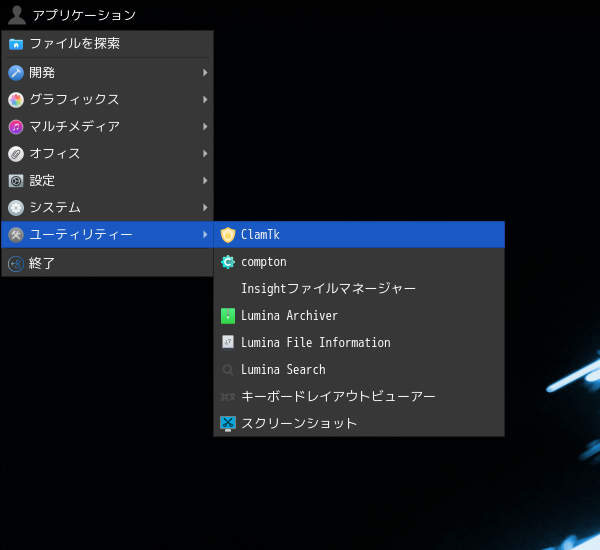Click the blue folder icon for ファイルを探索
The width and height of the screenshot is (600, 550).
point(16,44)
